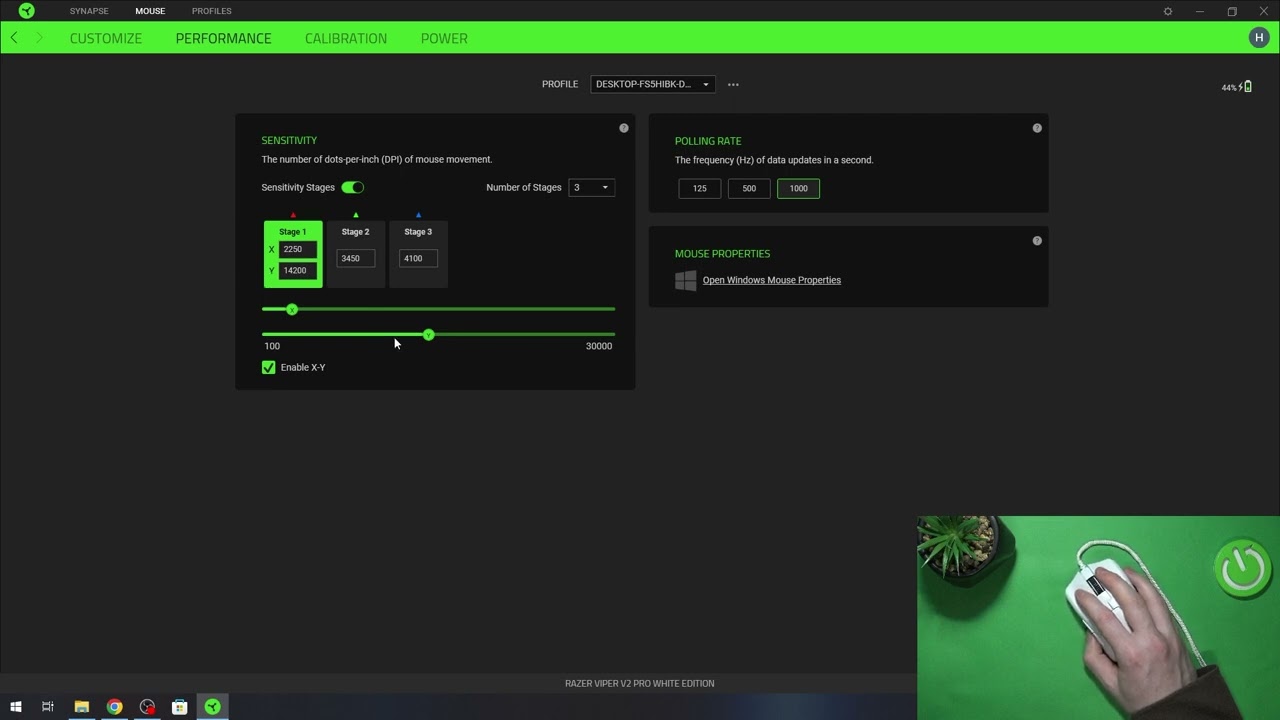The image size is (1280, 720).
Task: Click the Razer Viper V2 Pro White Edition label
Action: point(640,683)
